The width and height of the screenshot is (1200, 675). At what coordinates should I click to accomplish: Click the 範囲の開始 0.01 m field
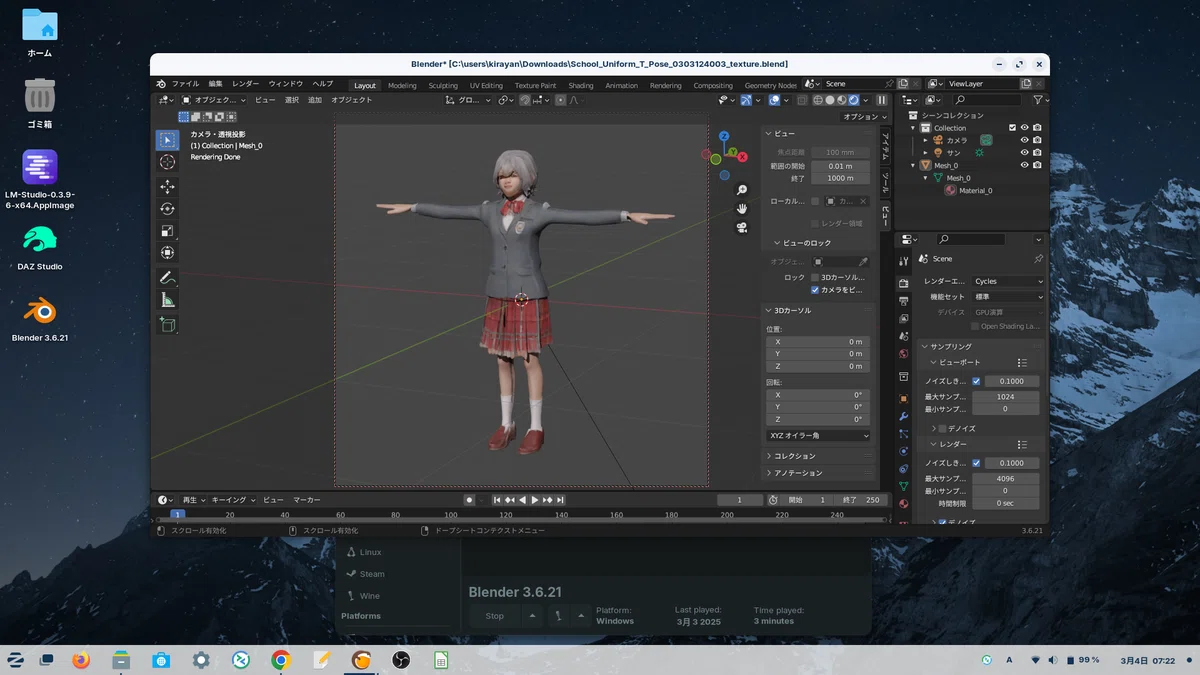(840, 166)
